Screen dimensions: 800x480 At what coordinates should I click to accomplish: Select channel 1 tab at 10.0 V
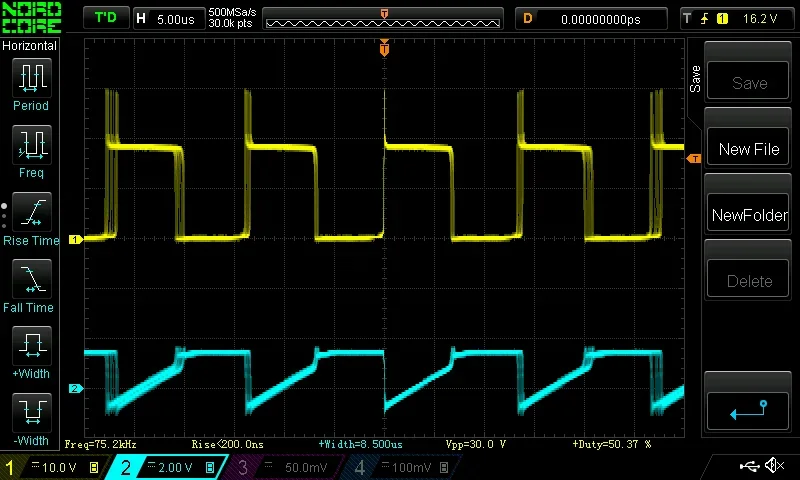[x=54, y=467]
